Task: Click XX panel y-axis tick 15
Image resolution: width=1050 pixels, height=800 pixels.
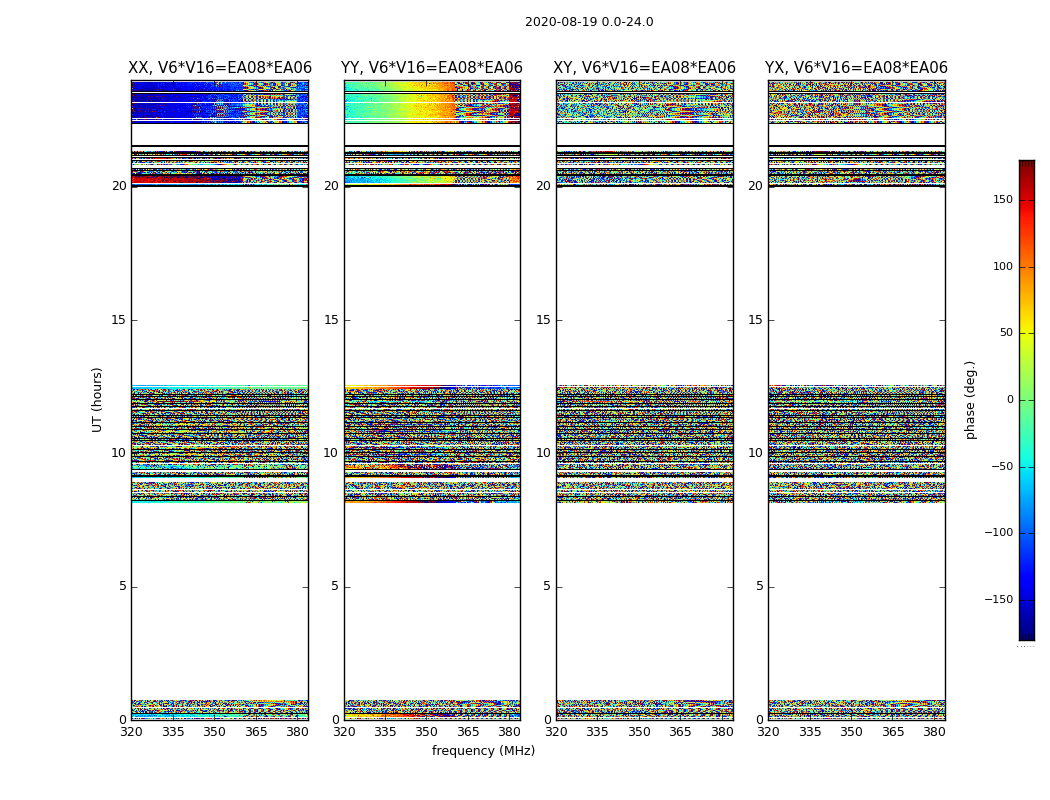Action: [119, 320]
